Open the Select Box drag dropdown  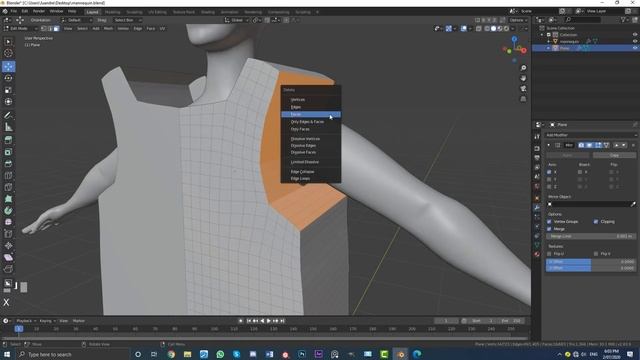click(127, 20)
